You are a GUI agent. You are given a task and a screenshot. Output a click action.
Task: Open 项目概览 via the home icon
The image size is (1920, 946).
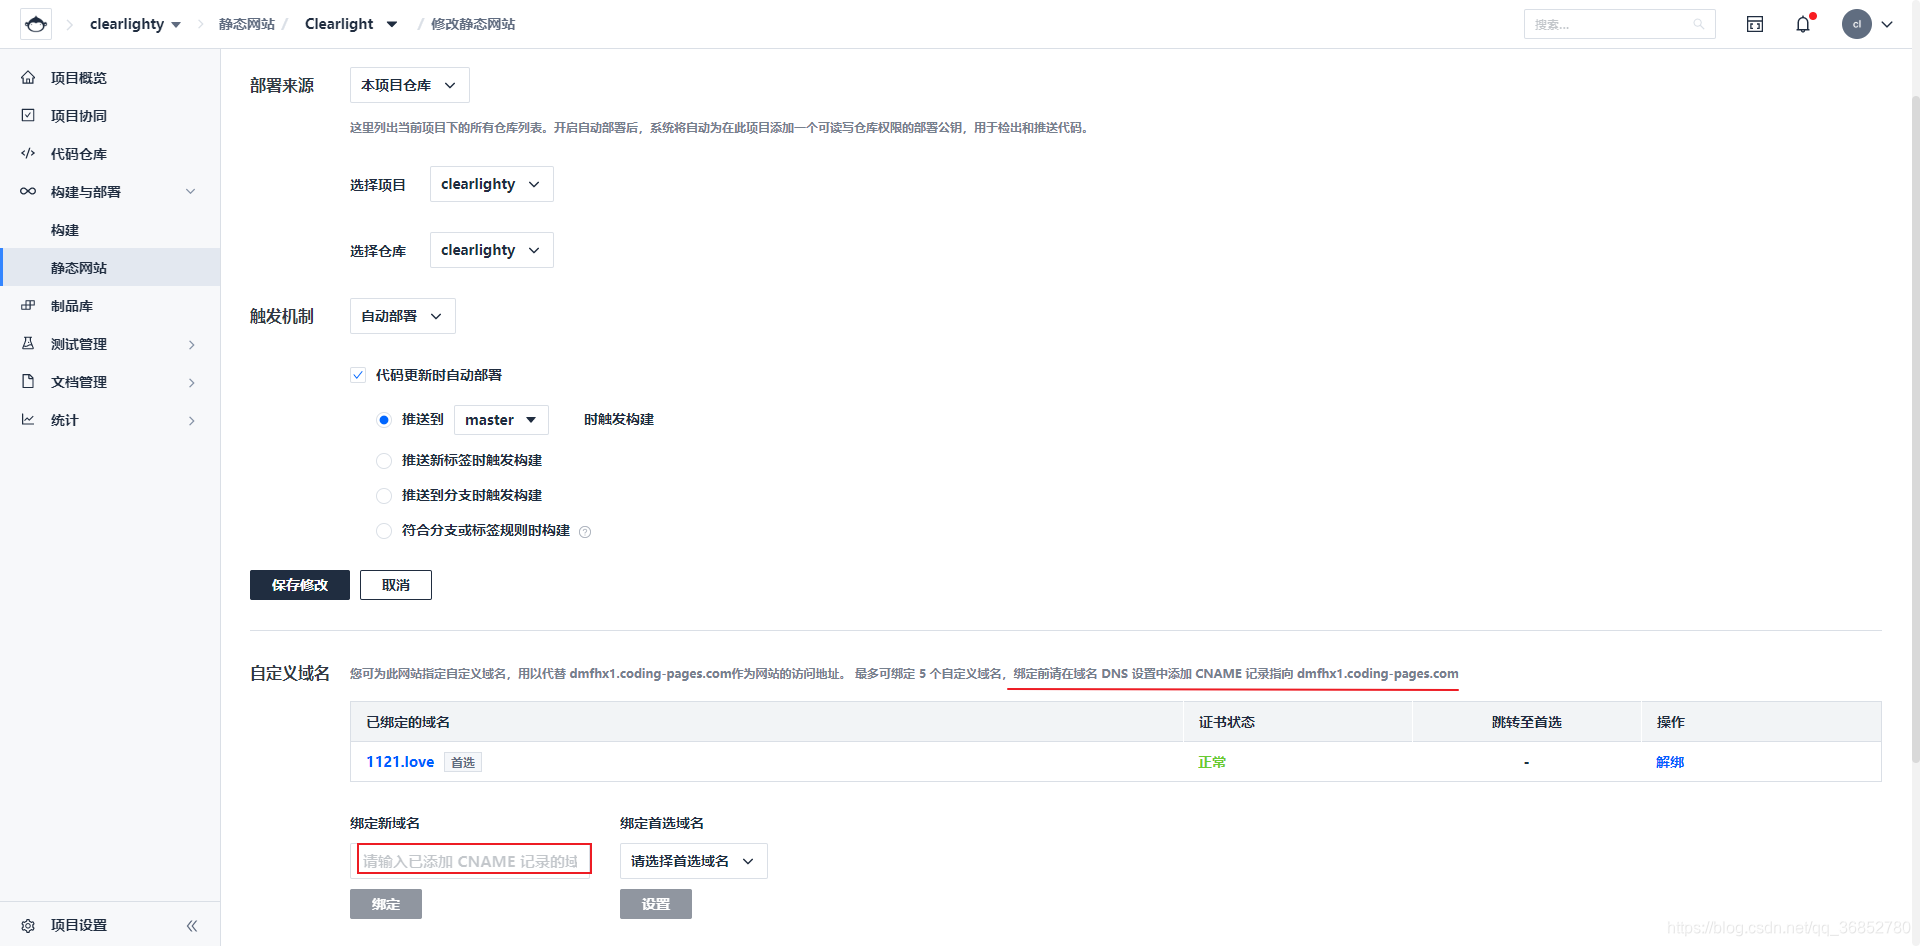point(28,77)
